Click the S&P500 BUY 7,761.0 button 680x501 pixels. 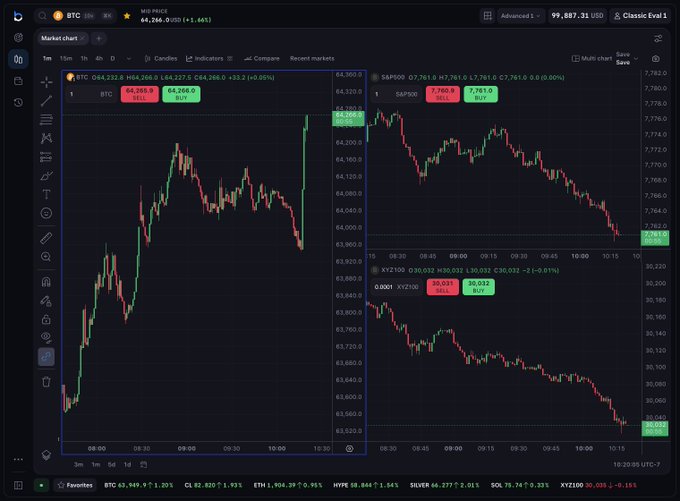[481, 94]
